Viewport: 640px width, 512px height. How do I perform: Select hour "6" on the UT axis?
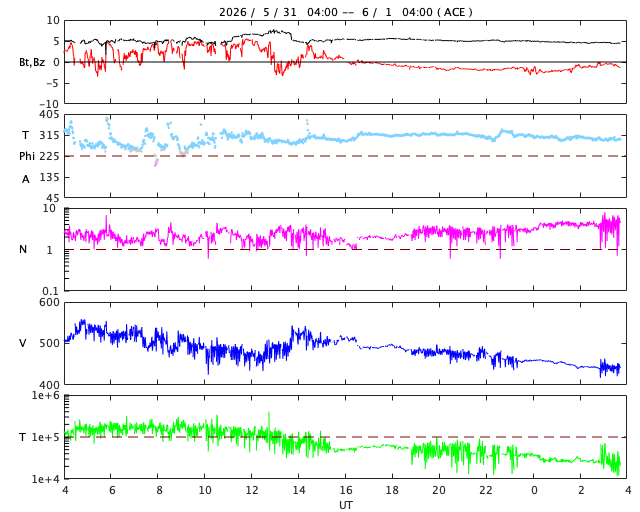pyautogui.click(x=112, y=490)
